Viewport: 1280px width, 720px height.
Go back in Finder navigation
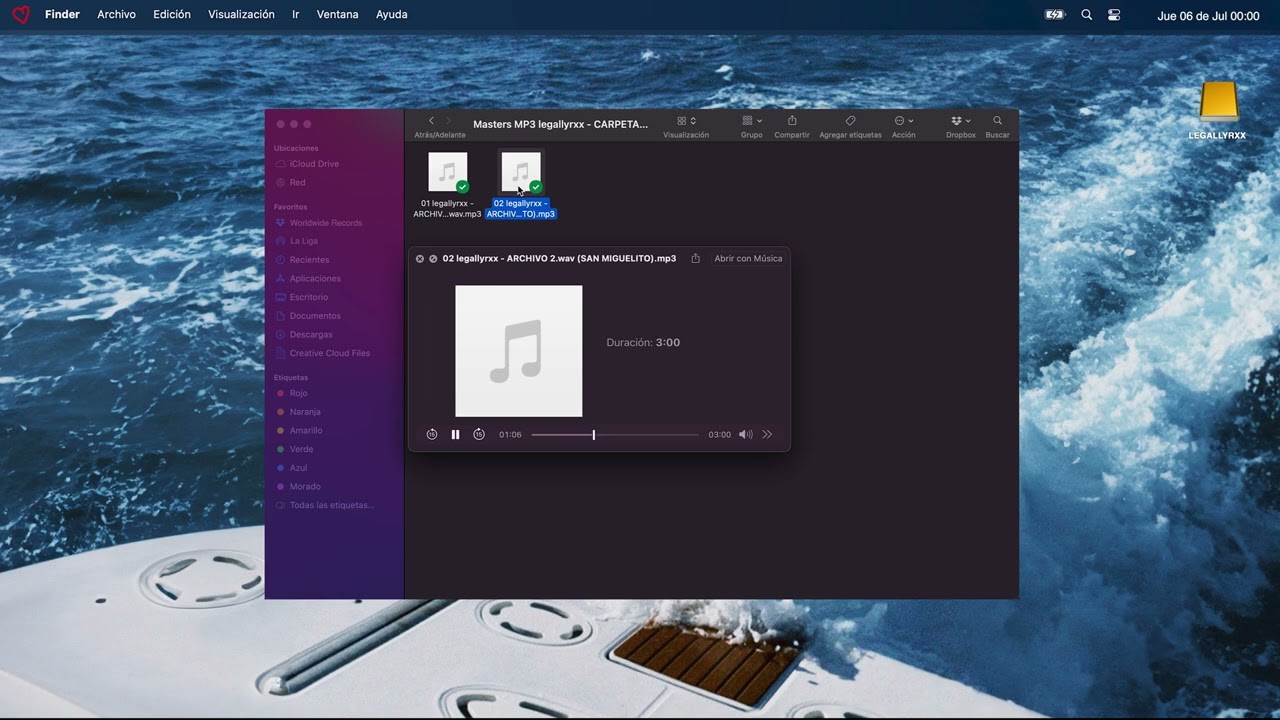[431, 121]
